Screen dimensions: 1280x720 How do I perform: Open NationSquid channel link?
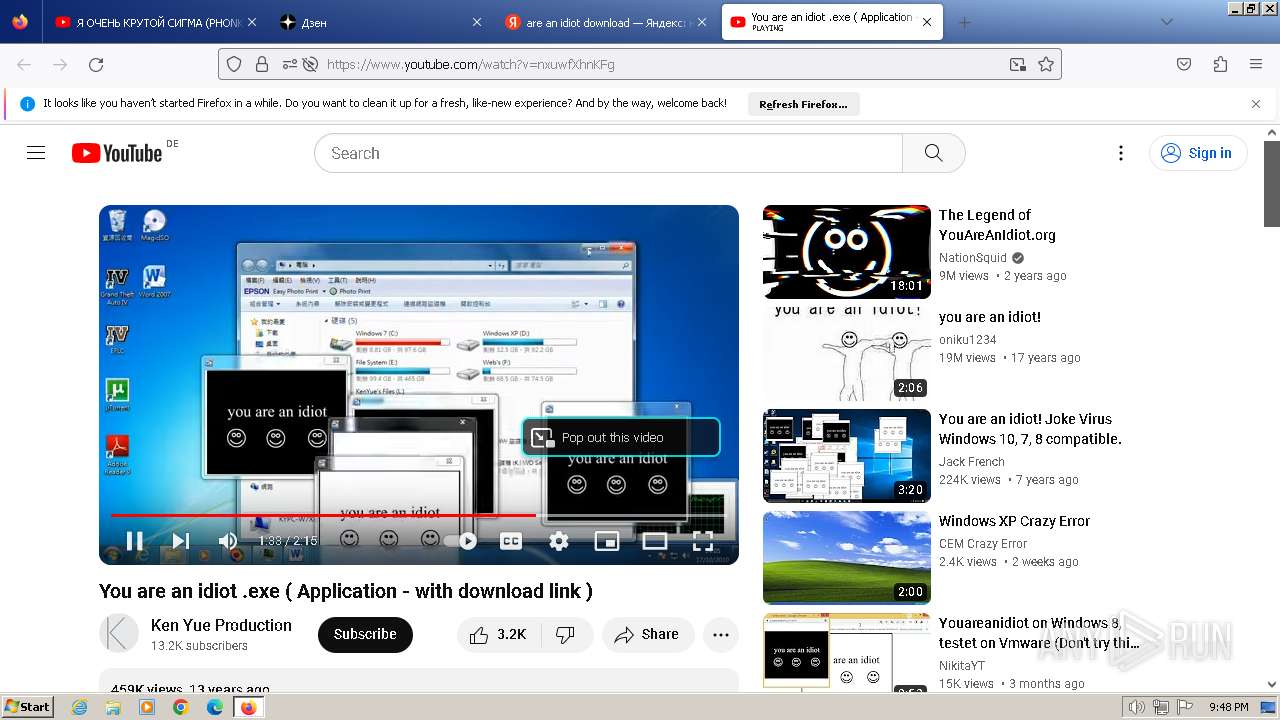click(972, 257)
